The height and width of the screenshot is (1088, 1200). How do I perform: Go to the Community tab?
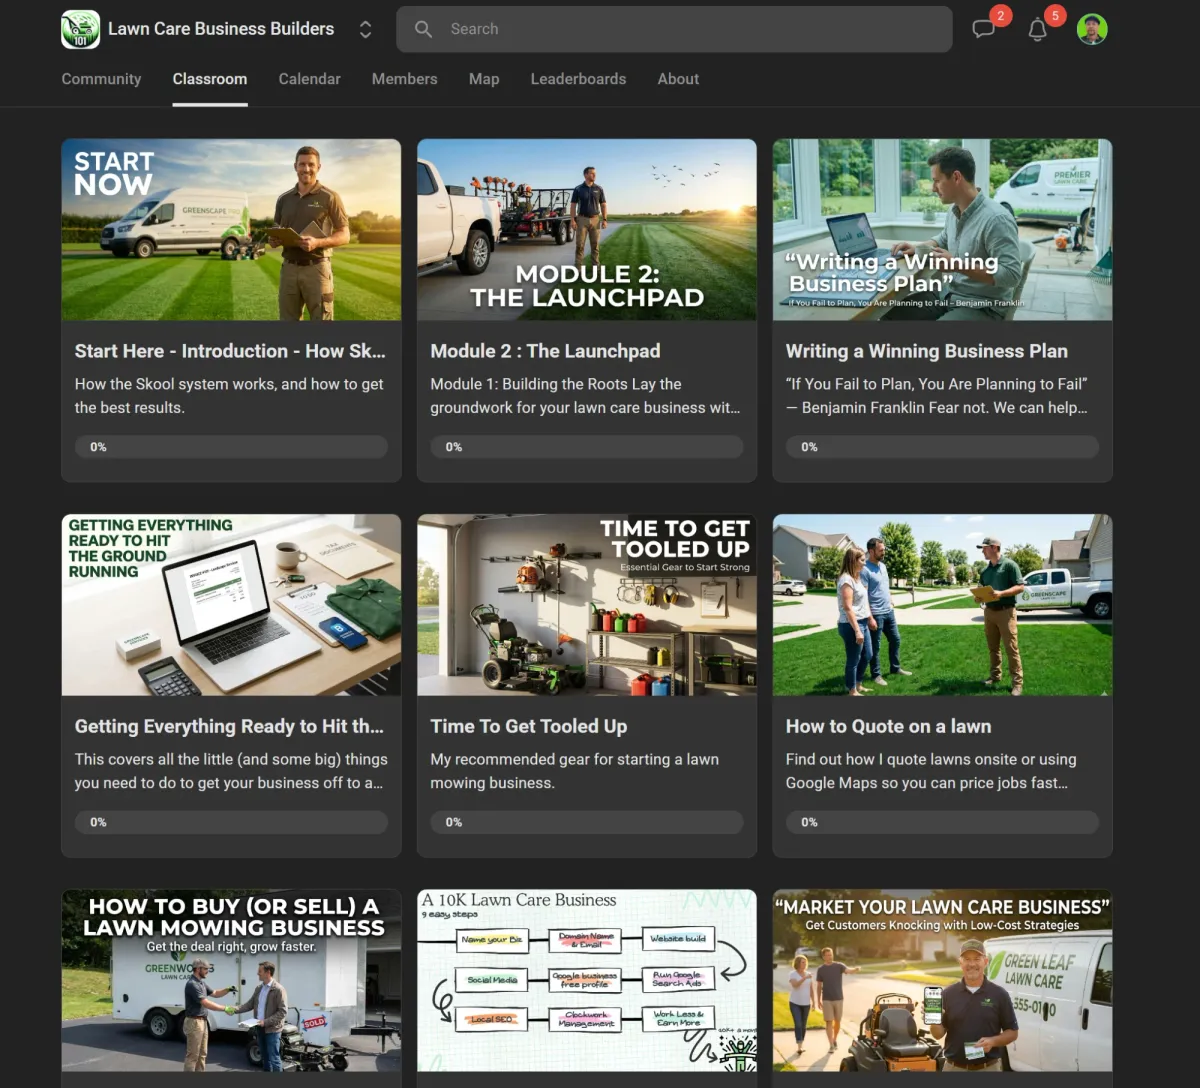click(101, 79)
